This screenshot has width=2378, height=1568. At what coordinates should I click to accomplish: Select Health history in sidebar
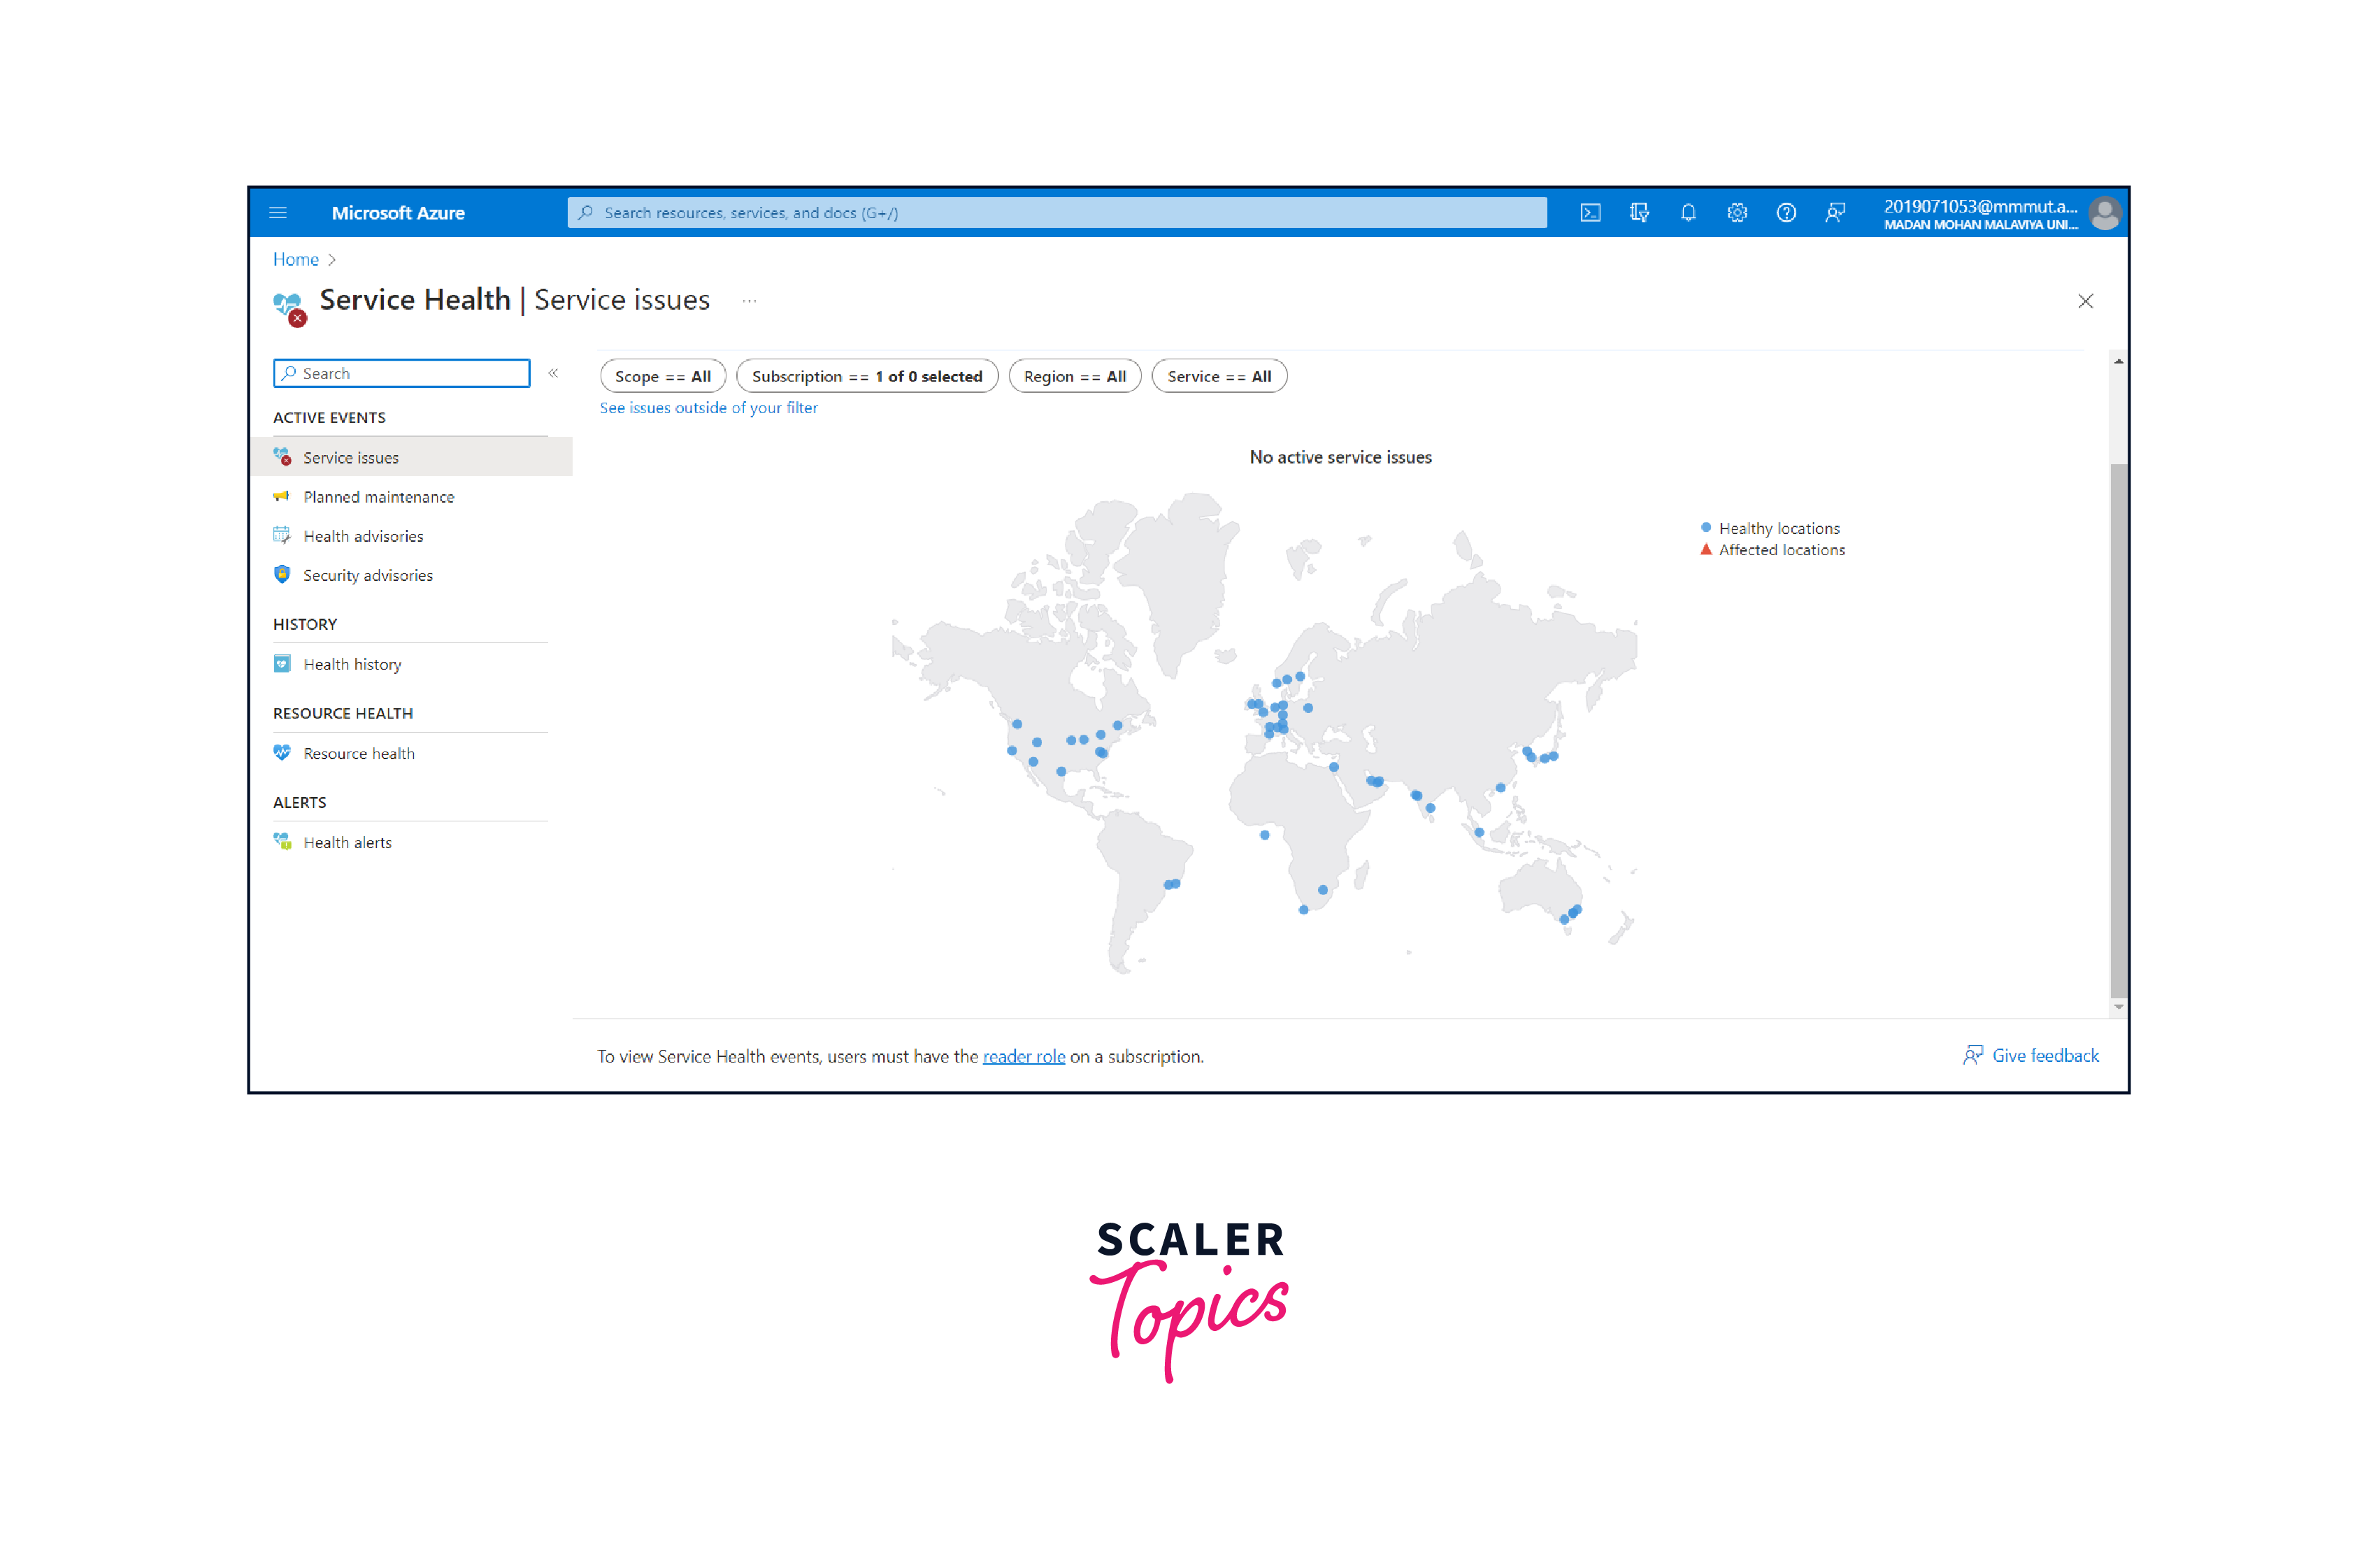click(x=352, y=664)
